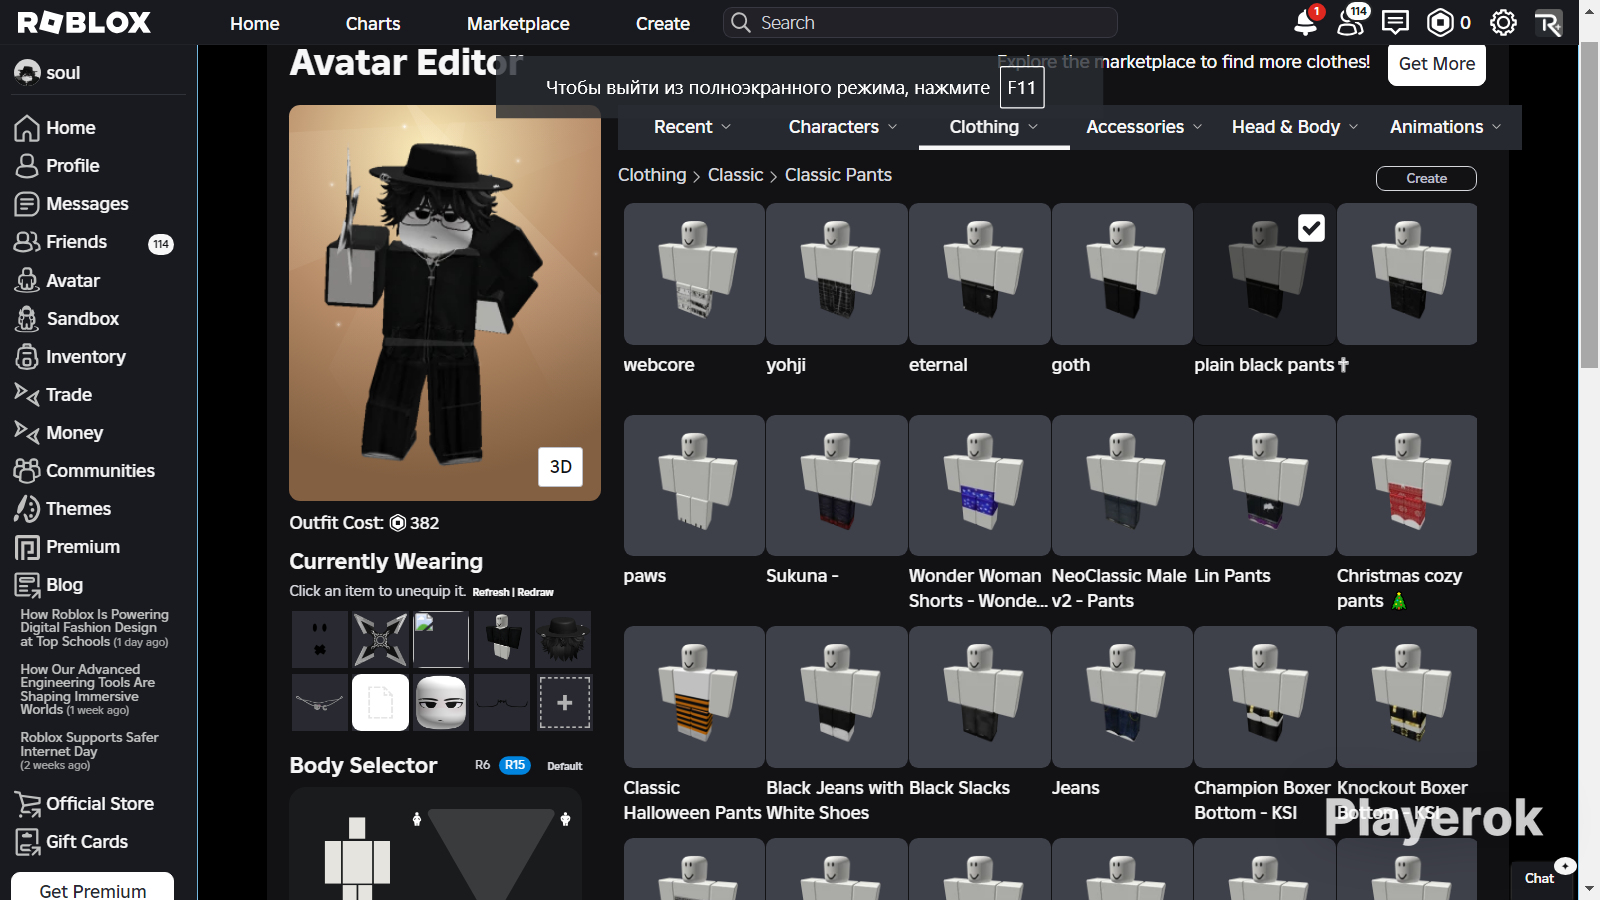Expand the Accessories dropdown

[x=1144, y=127]
